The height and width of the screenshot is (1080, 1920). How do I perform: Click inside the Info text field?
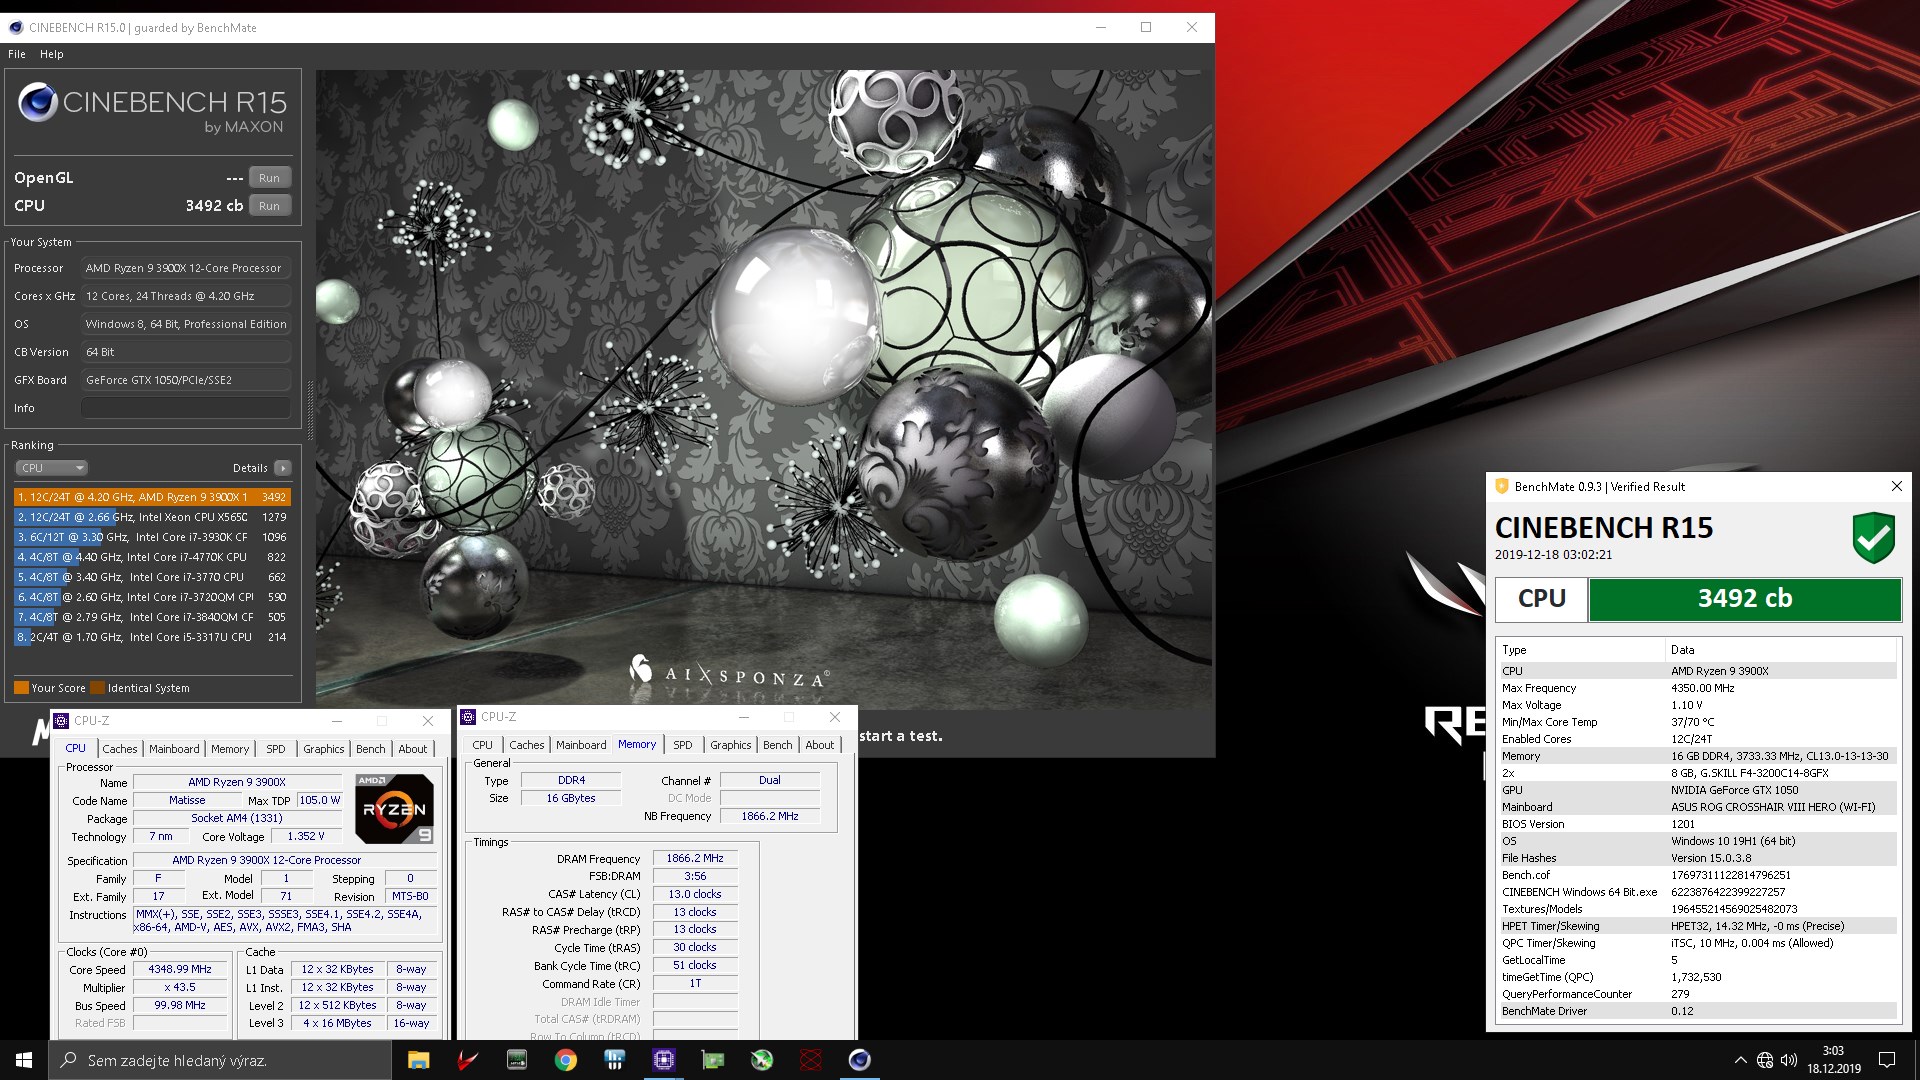[186, 408]
